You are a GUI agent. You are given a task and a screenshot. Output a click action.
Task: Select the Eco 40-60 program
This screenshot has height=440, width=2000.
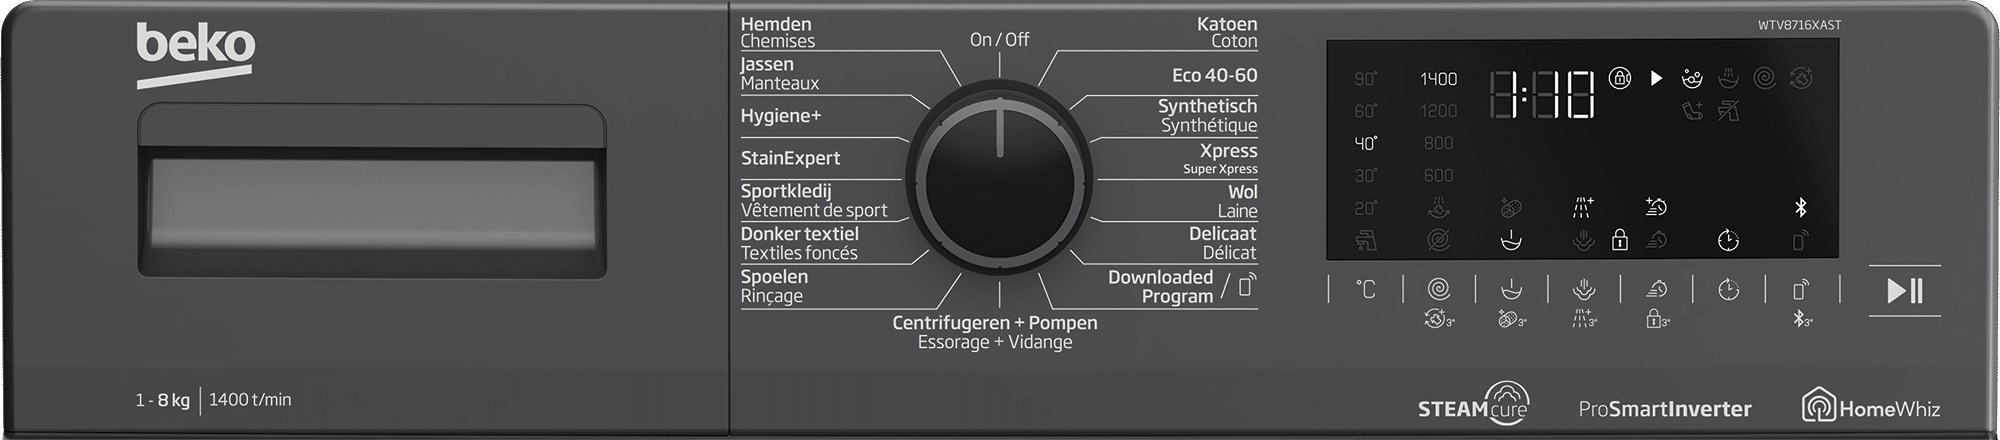(x=1215, y=76)
